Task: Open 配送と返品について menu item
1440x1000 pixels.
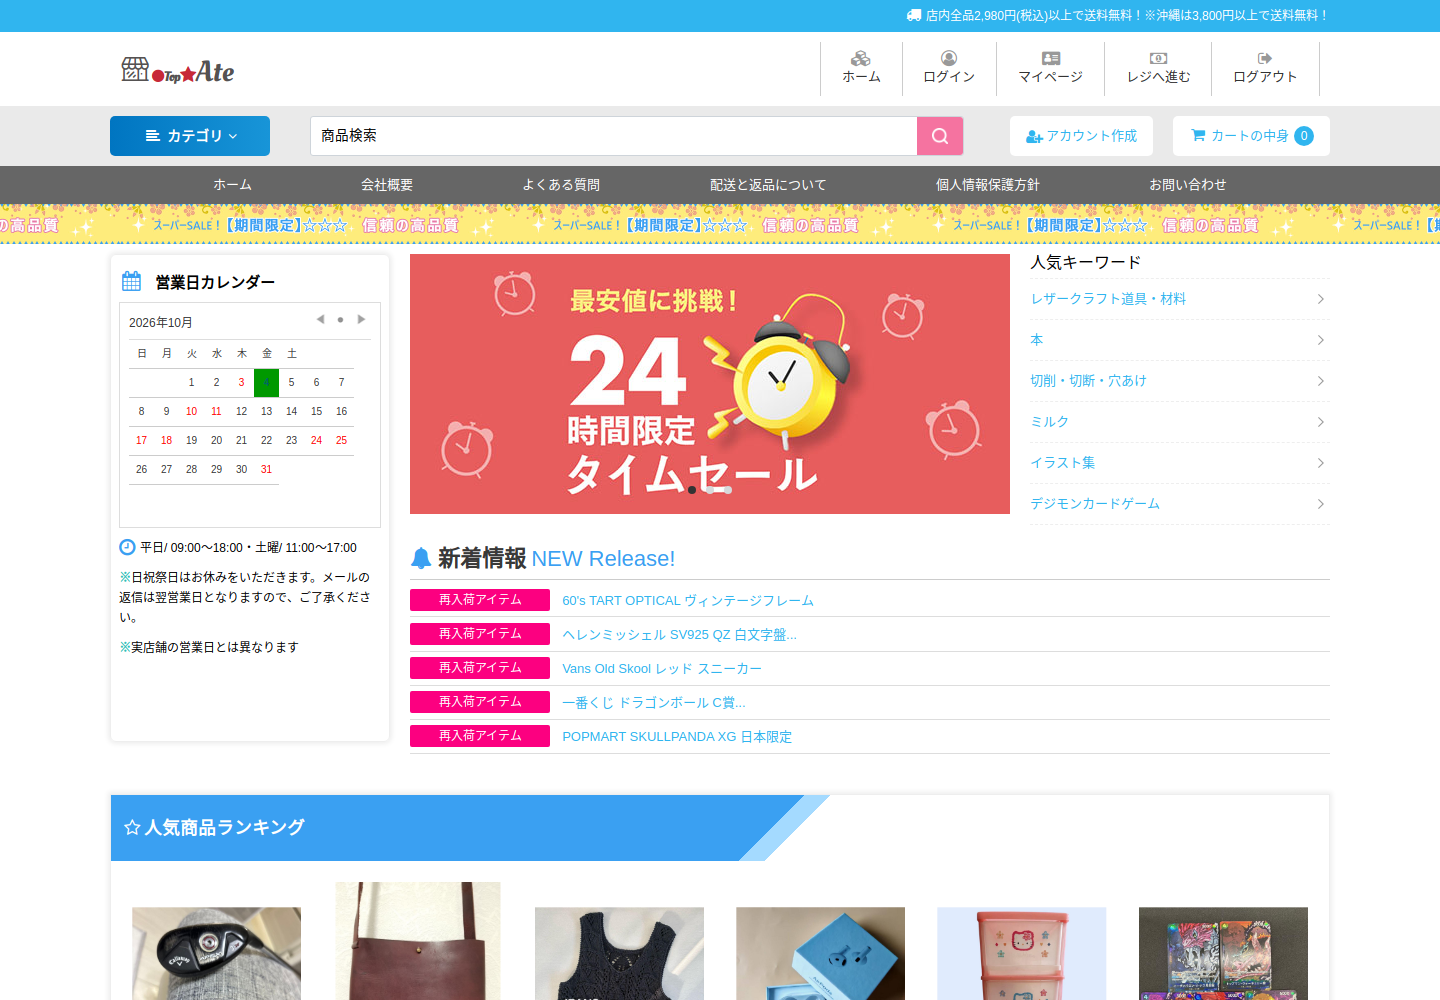Action: tap(768, 185)
